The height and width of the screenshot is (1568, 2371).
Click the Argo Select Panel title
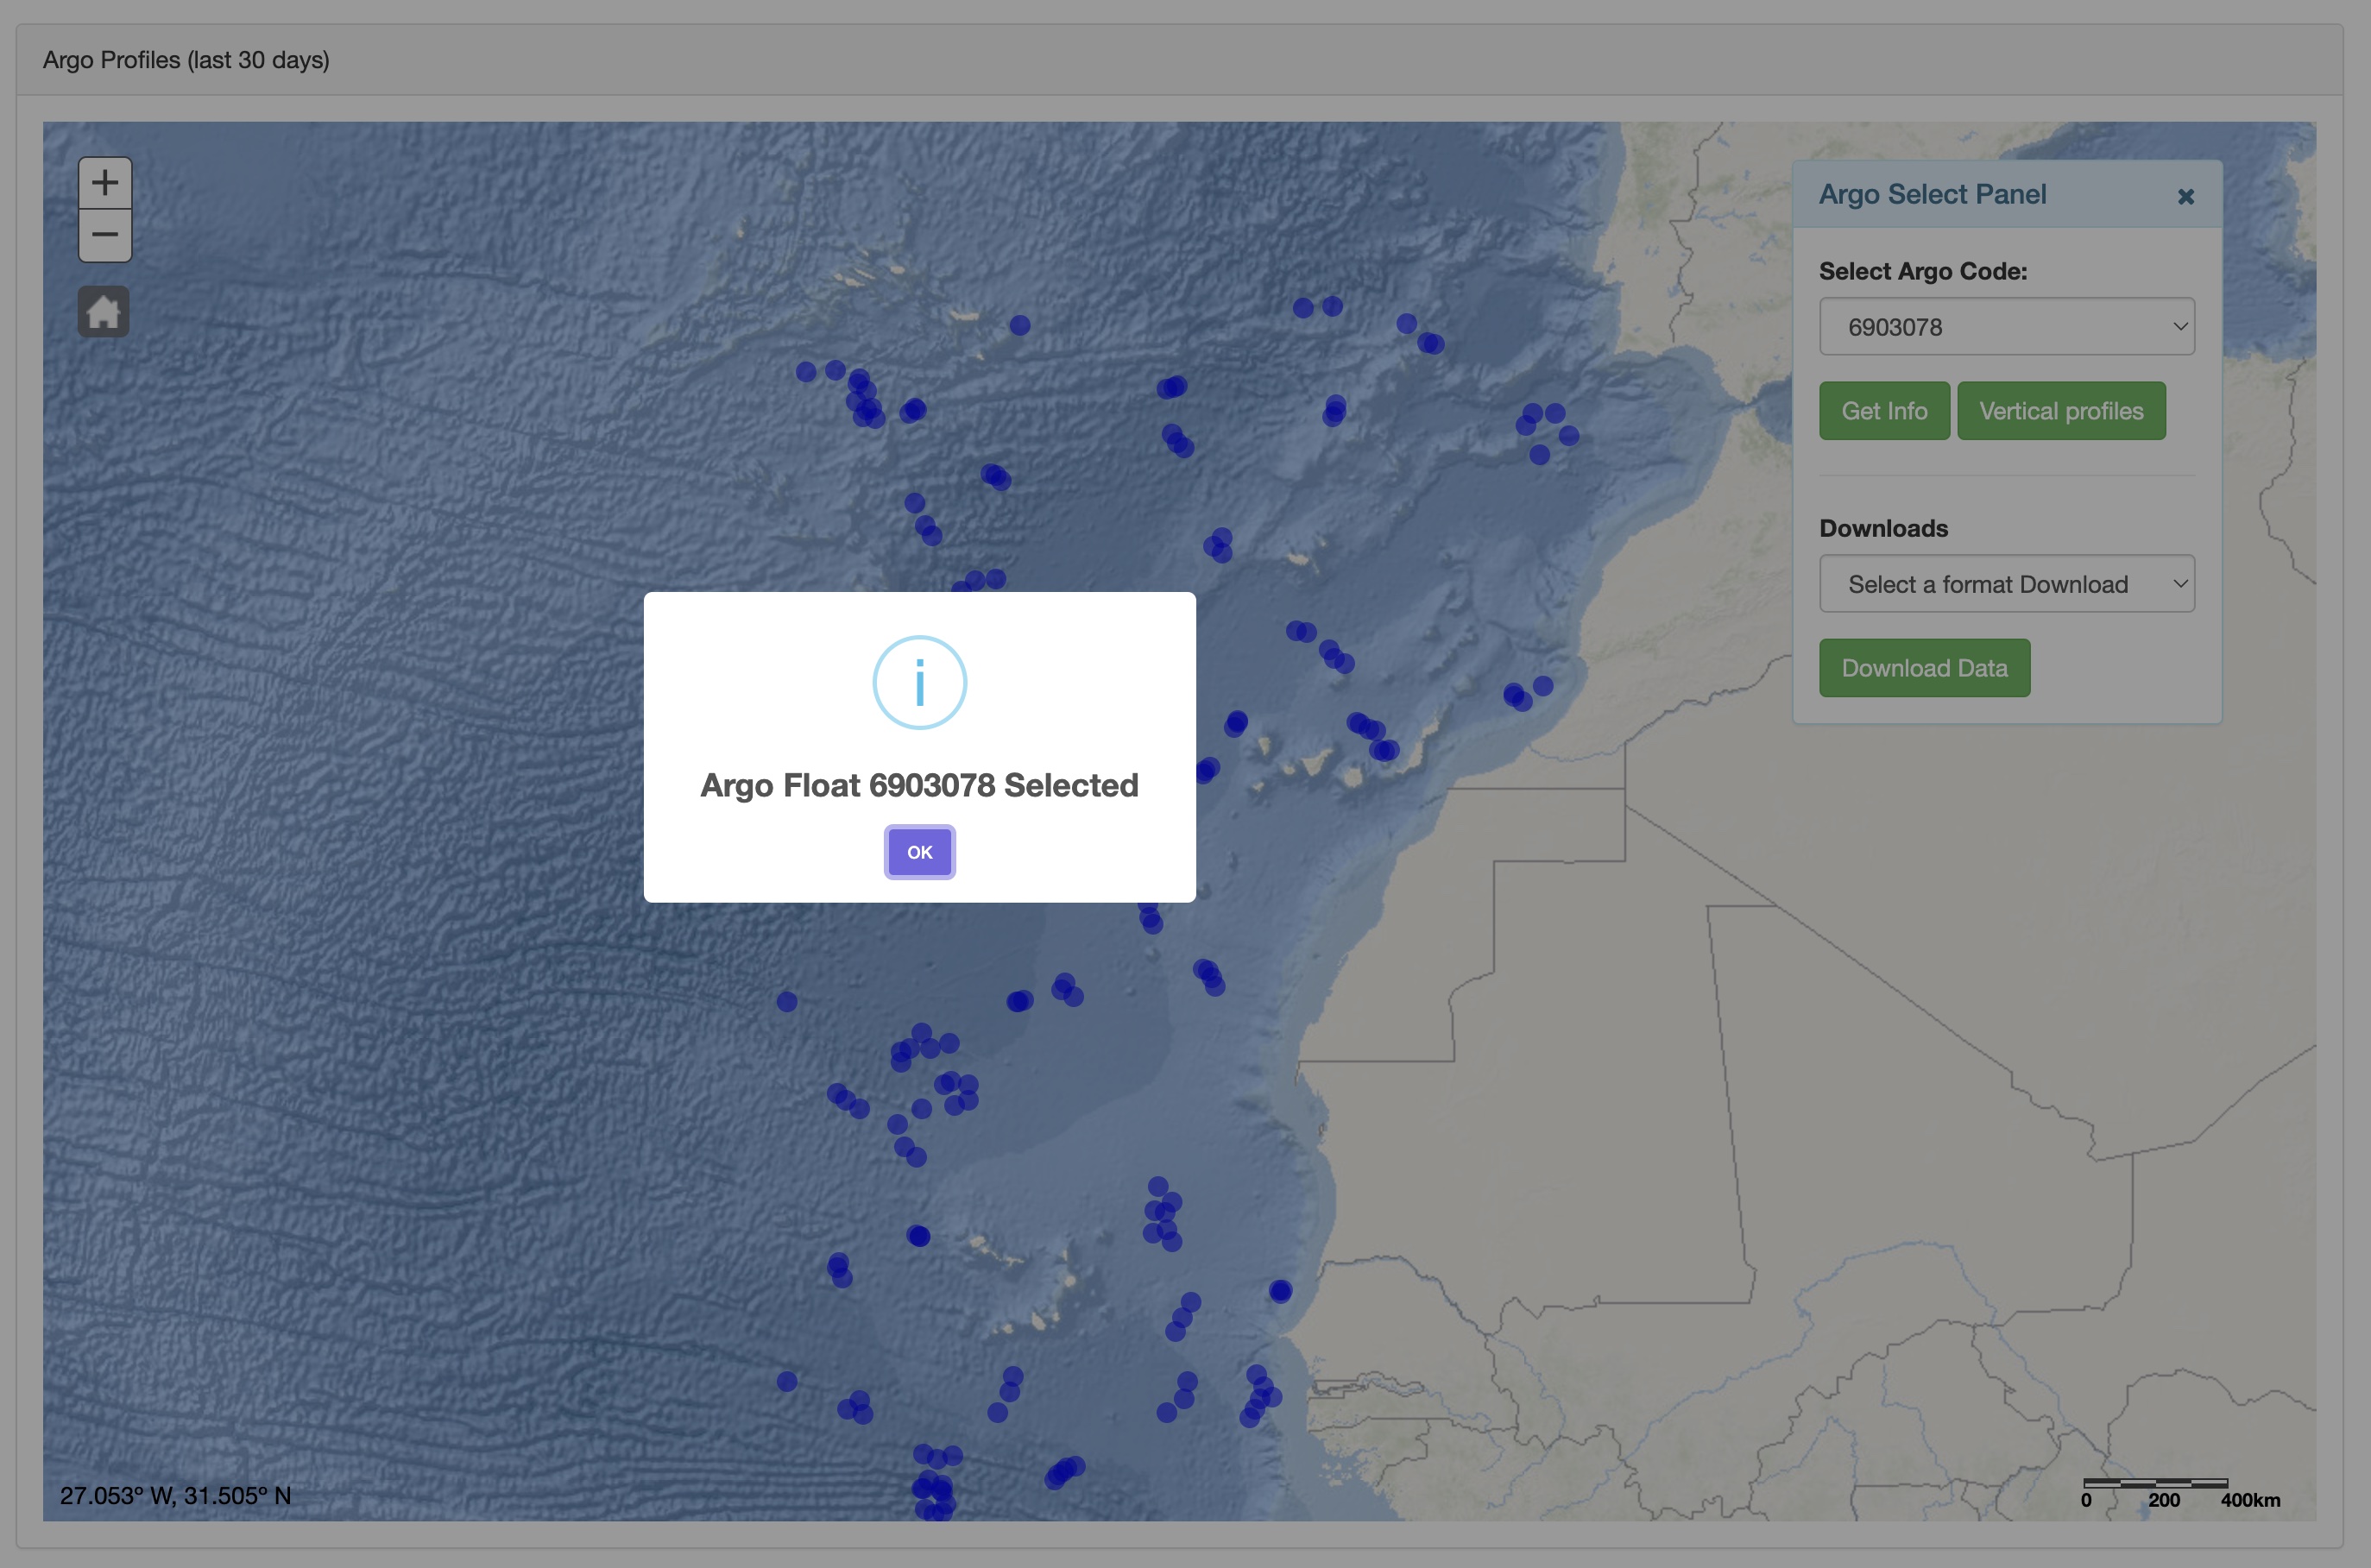tap(1932, 194)
